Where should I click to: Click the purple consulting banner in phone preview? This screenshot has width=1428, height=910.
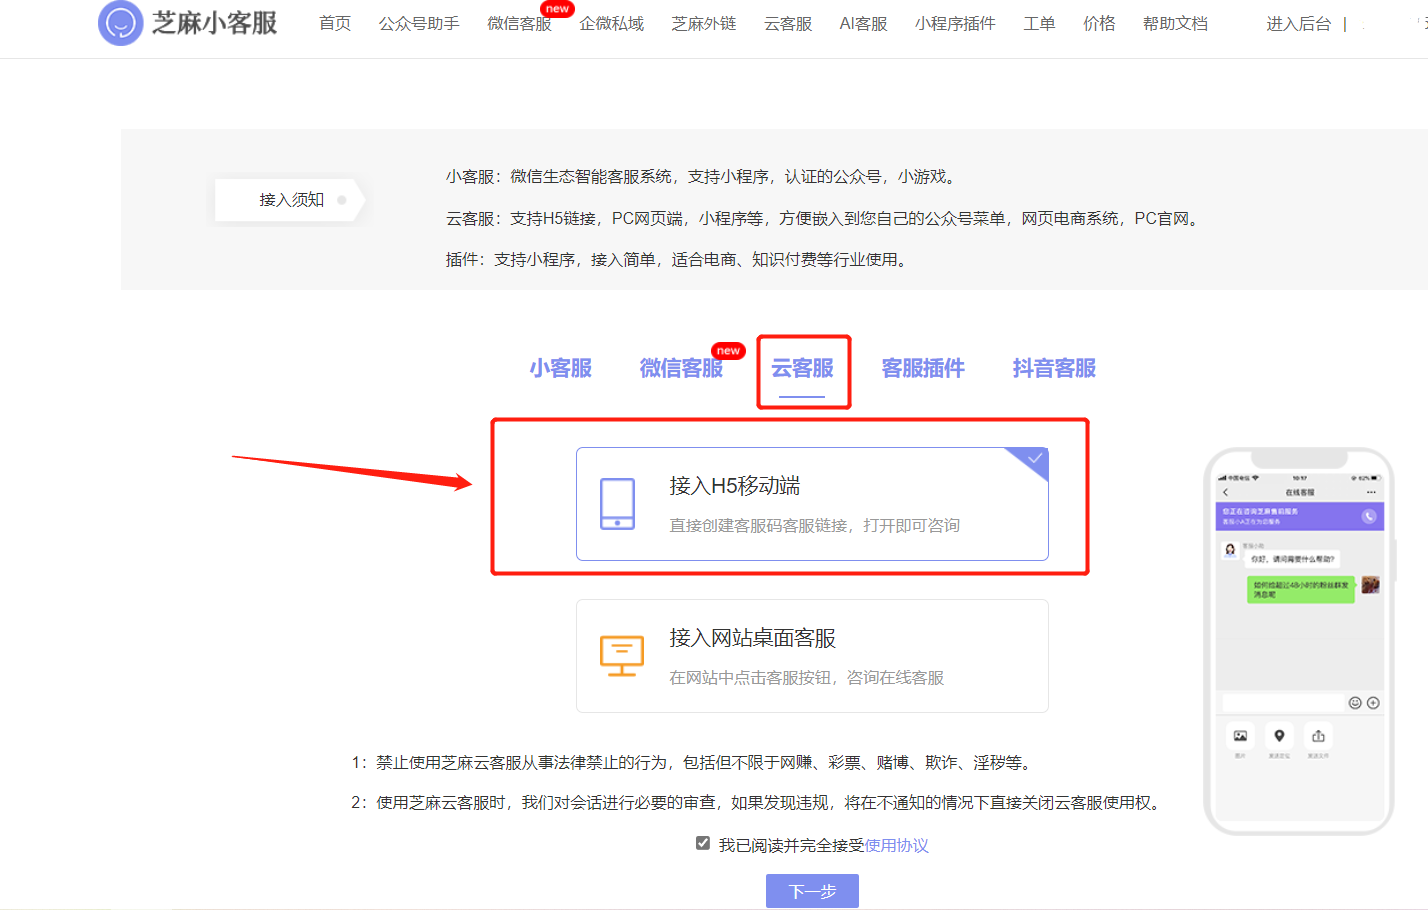coord(1300,516)
